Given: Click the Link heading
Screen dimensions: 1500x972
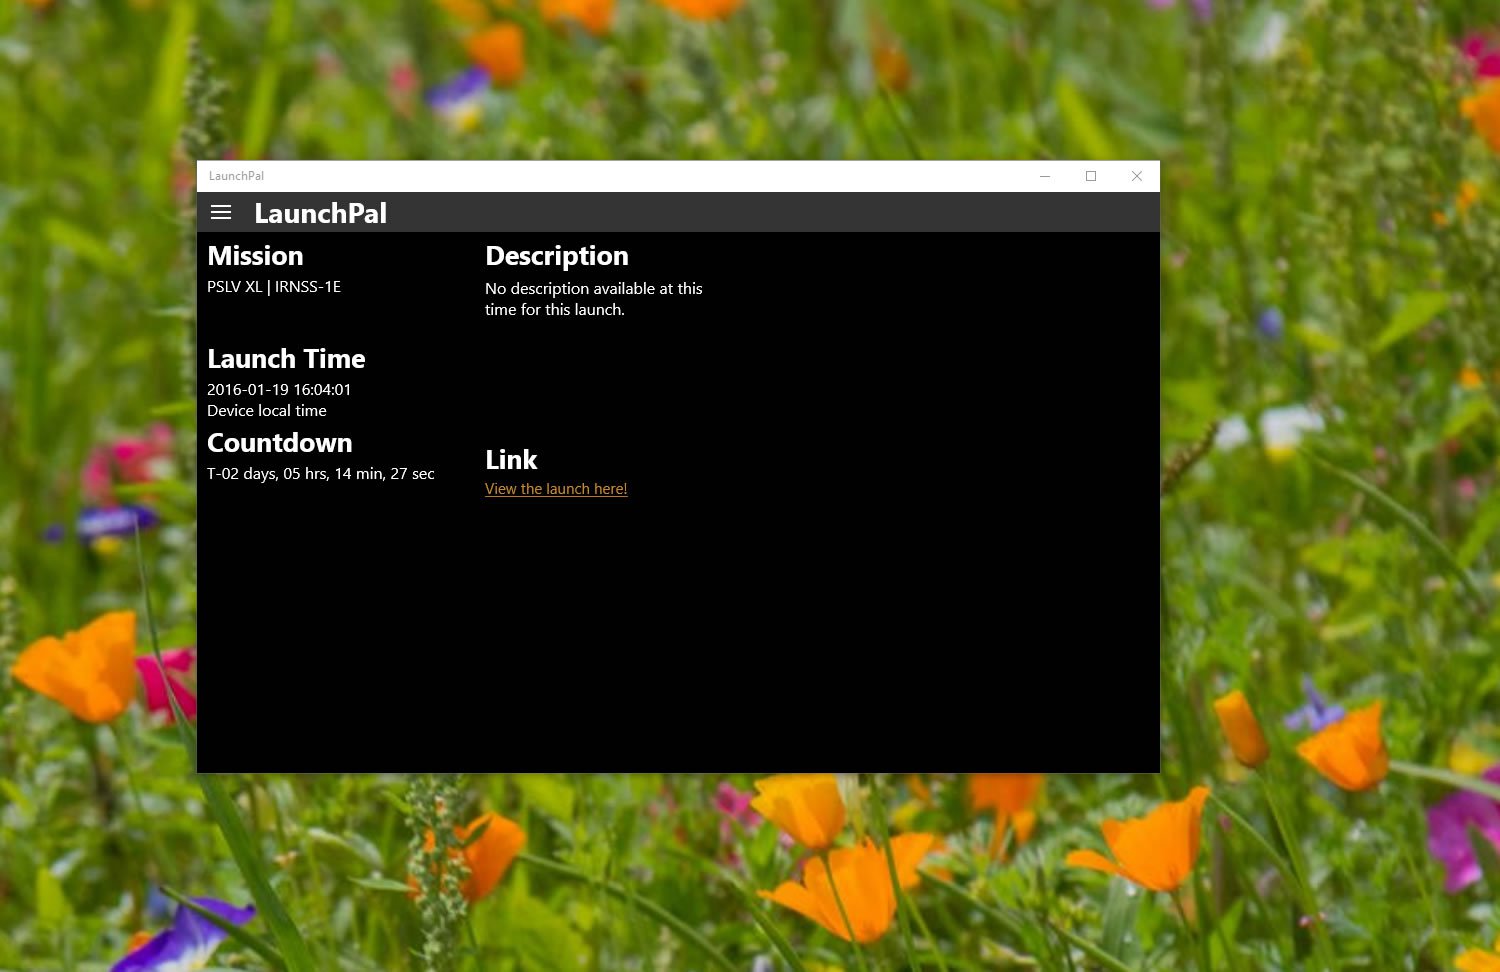Looking at the screenshot, I should click(x=511, y=460).
